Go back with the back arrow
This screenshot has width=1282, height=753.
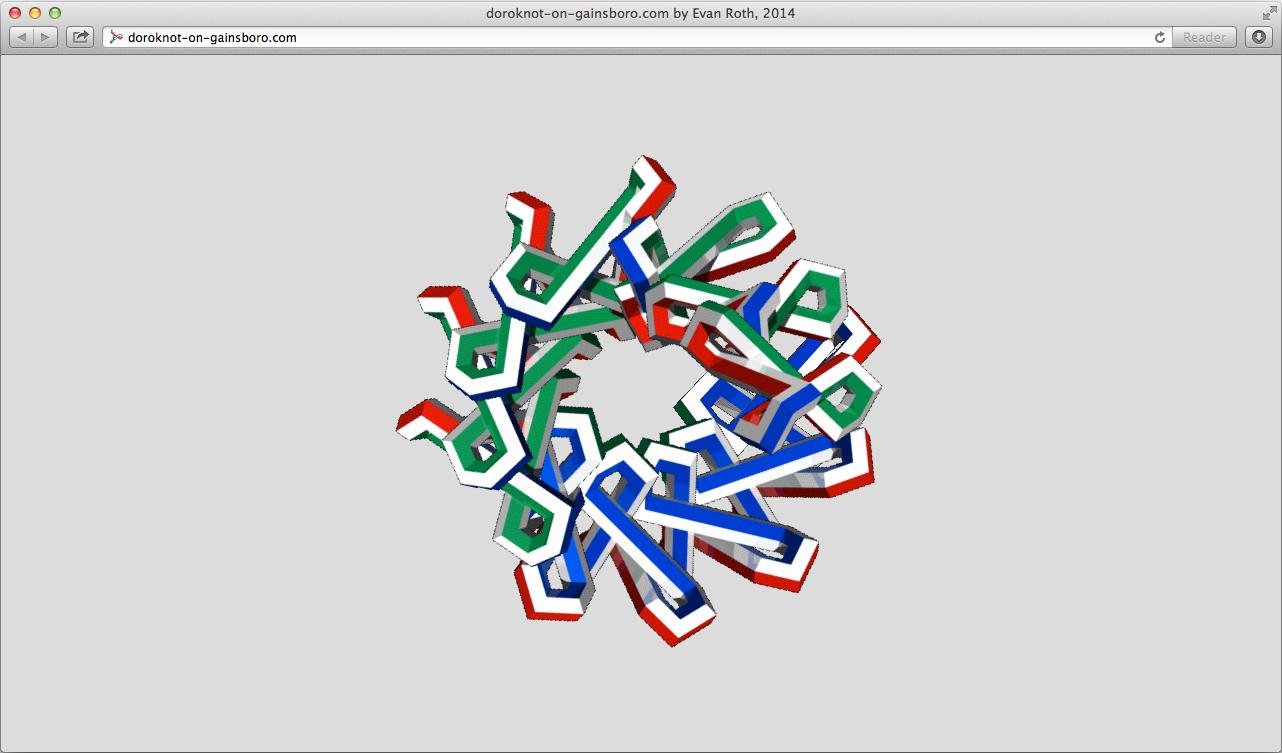(22, 37)
